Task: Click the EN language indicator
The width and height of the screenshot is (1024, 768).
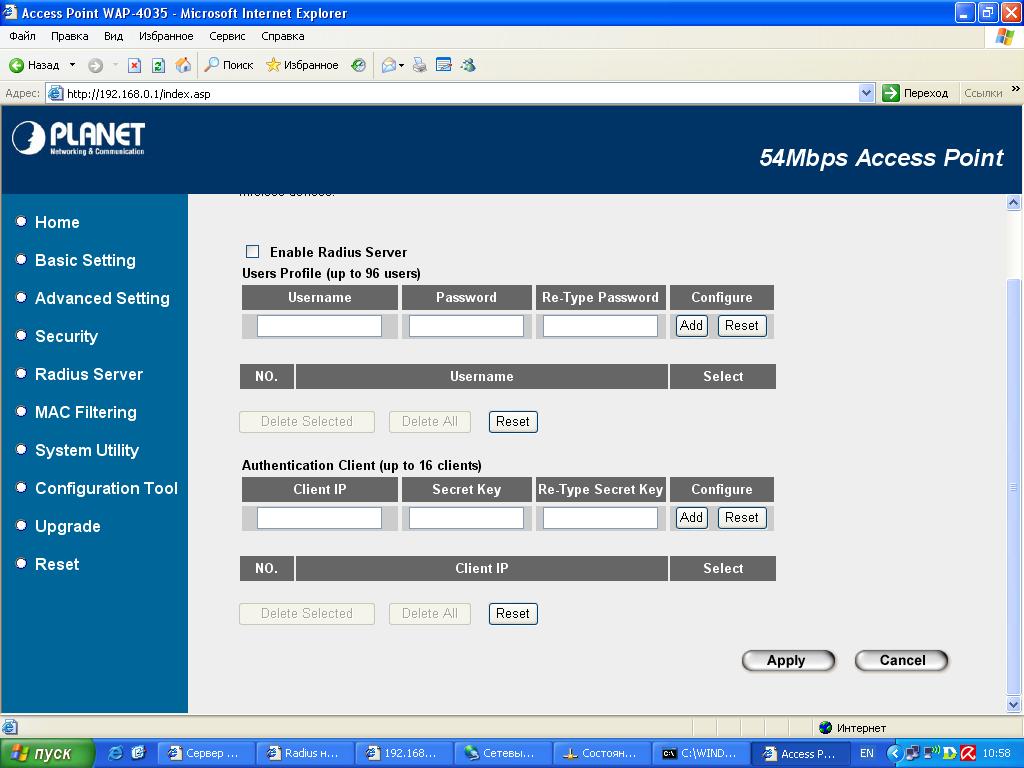Action: 867,753
